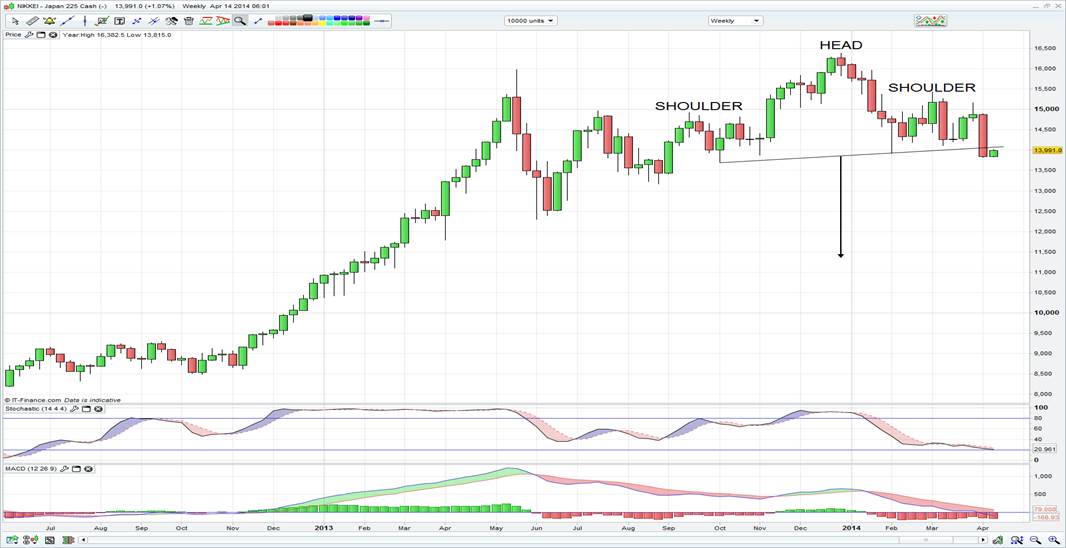Screen dimensions: 1066x548
Task: Select the red-green channel drawing tool
Action: pos(205,21)
